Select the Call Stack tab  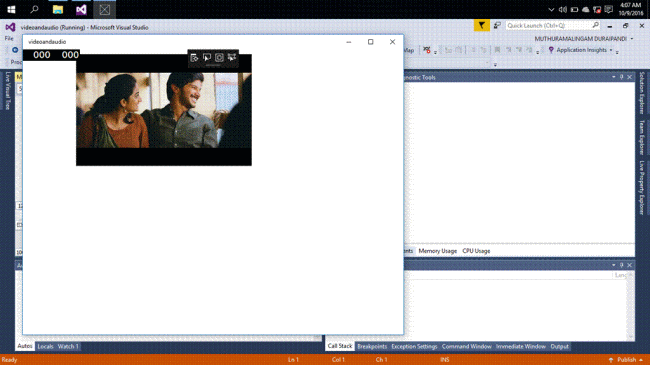coord(340,346)
